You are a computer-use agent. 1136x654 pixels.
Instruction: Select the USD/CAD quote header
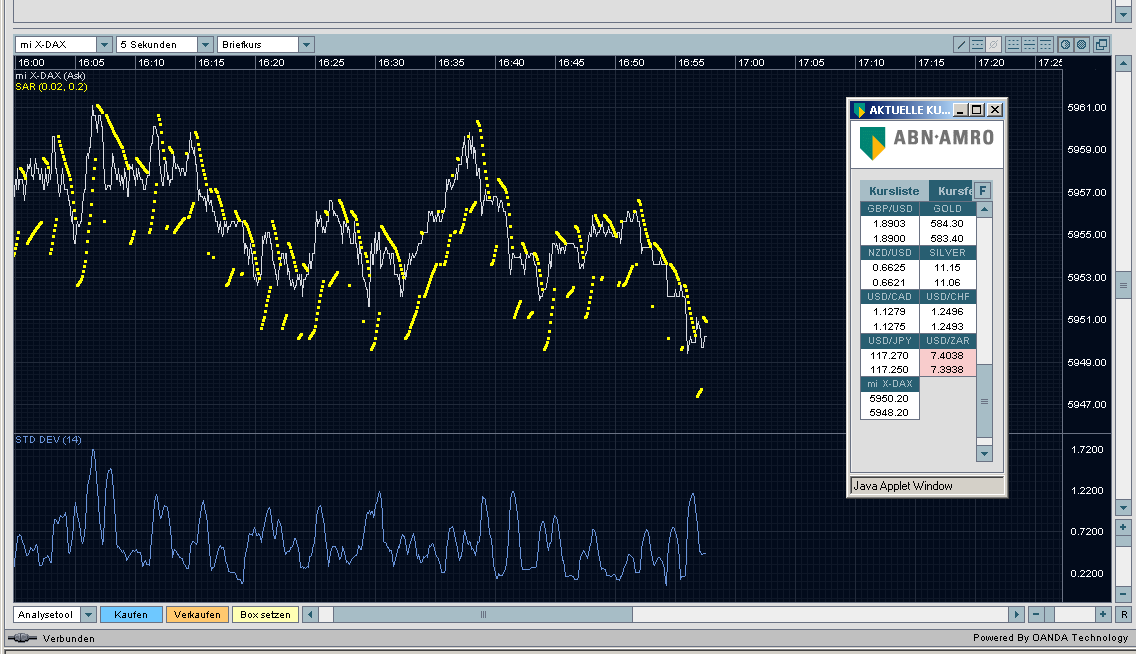(890, 297)
